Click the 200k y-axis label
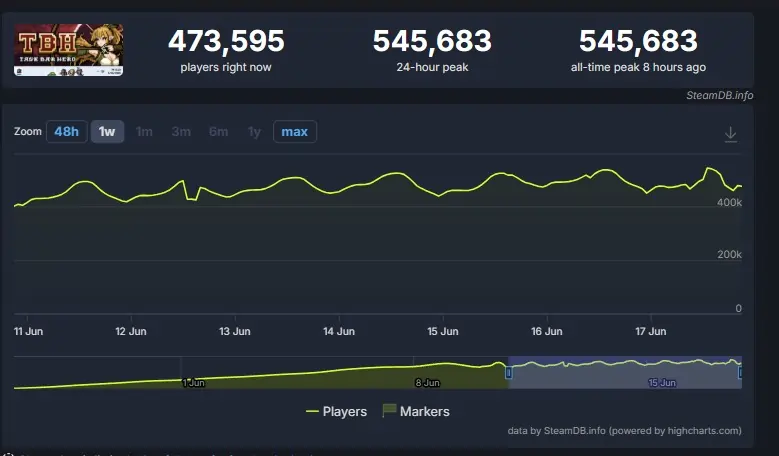The width and height of the screenshot is (779, 456). point(729,254)
